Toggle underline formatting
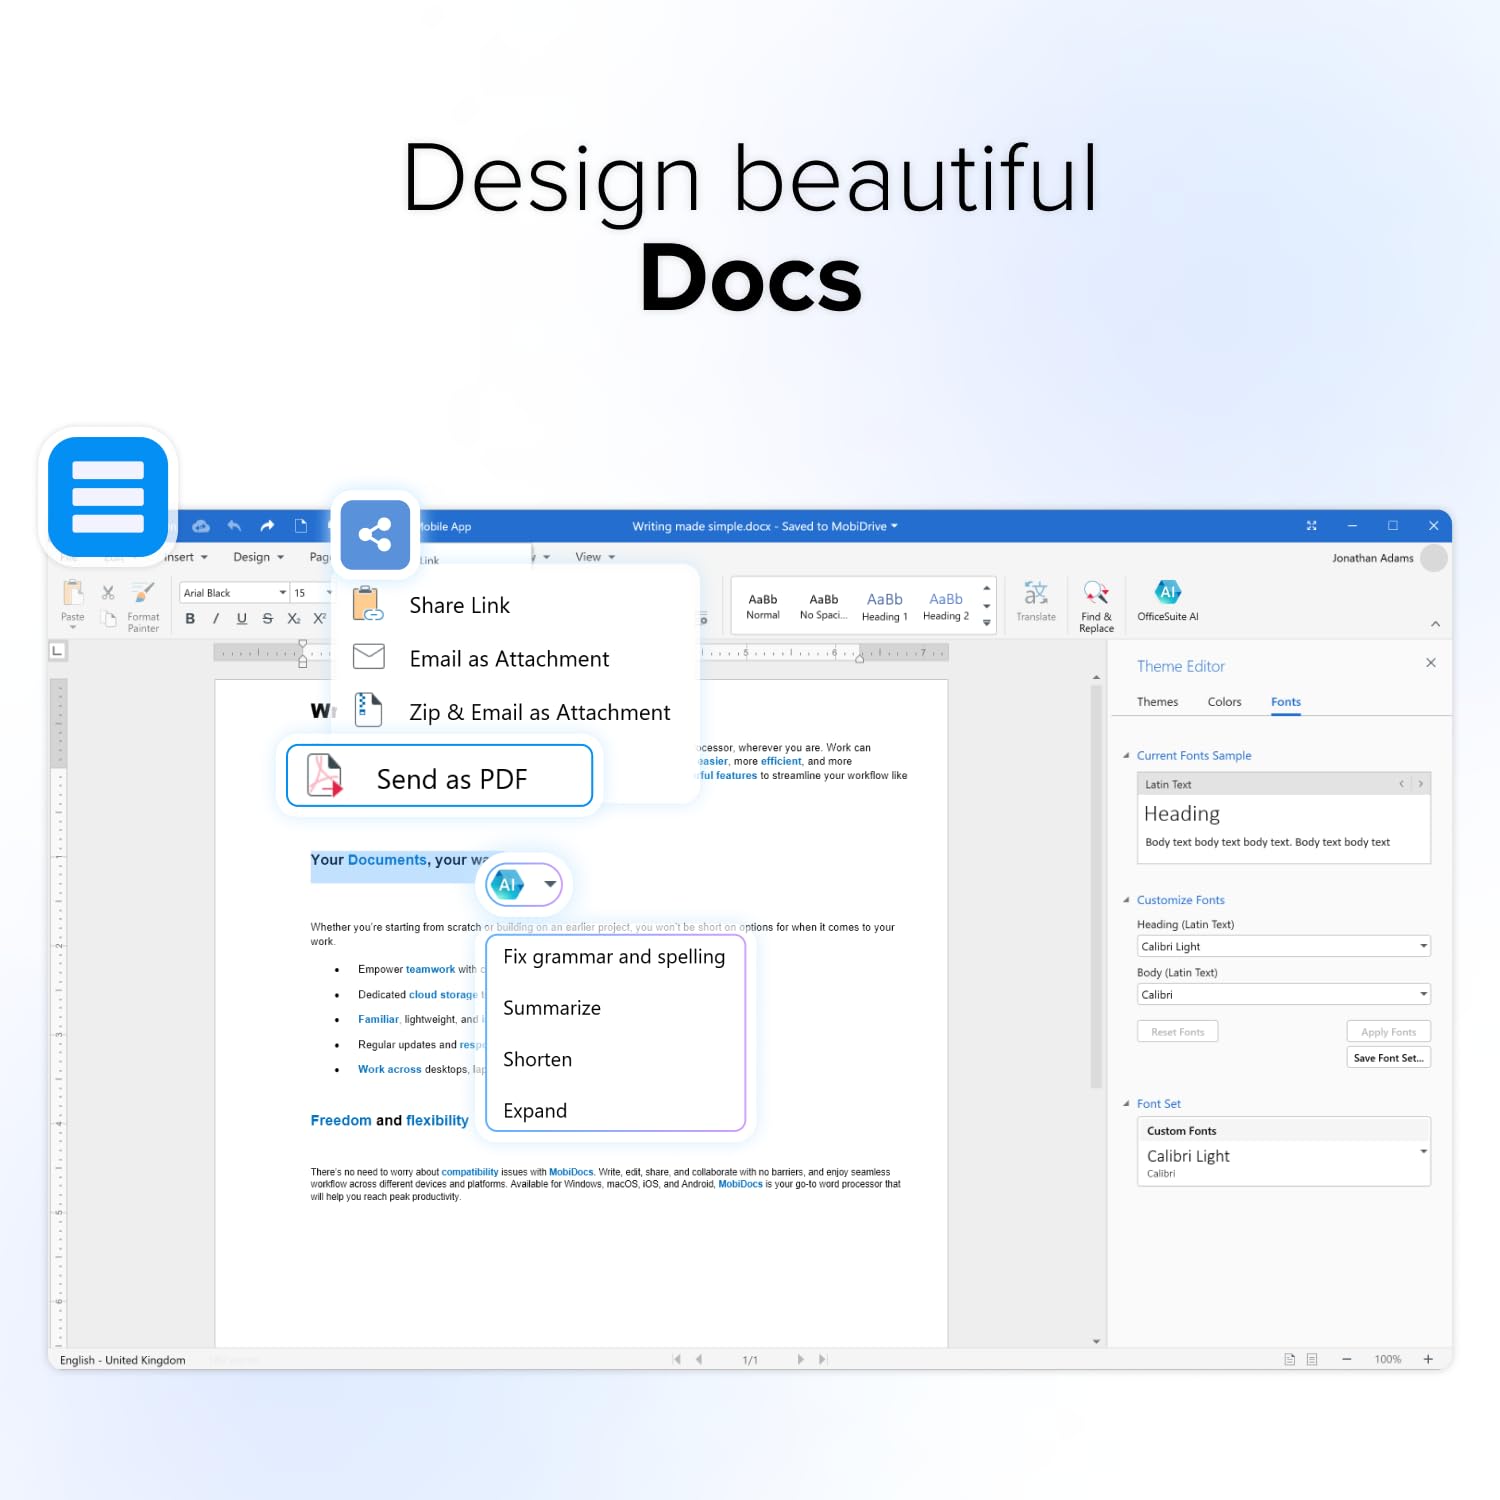The width and height of the screenshot is (1500, 1500). pyautogui.click(x=242, y=619)
